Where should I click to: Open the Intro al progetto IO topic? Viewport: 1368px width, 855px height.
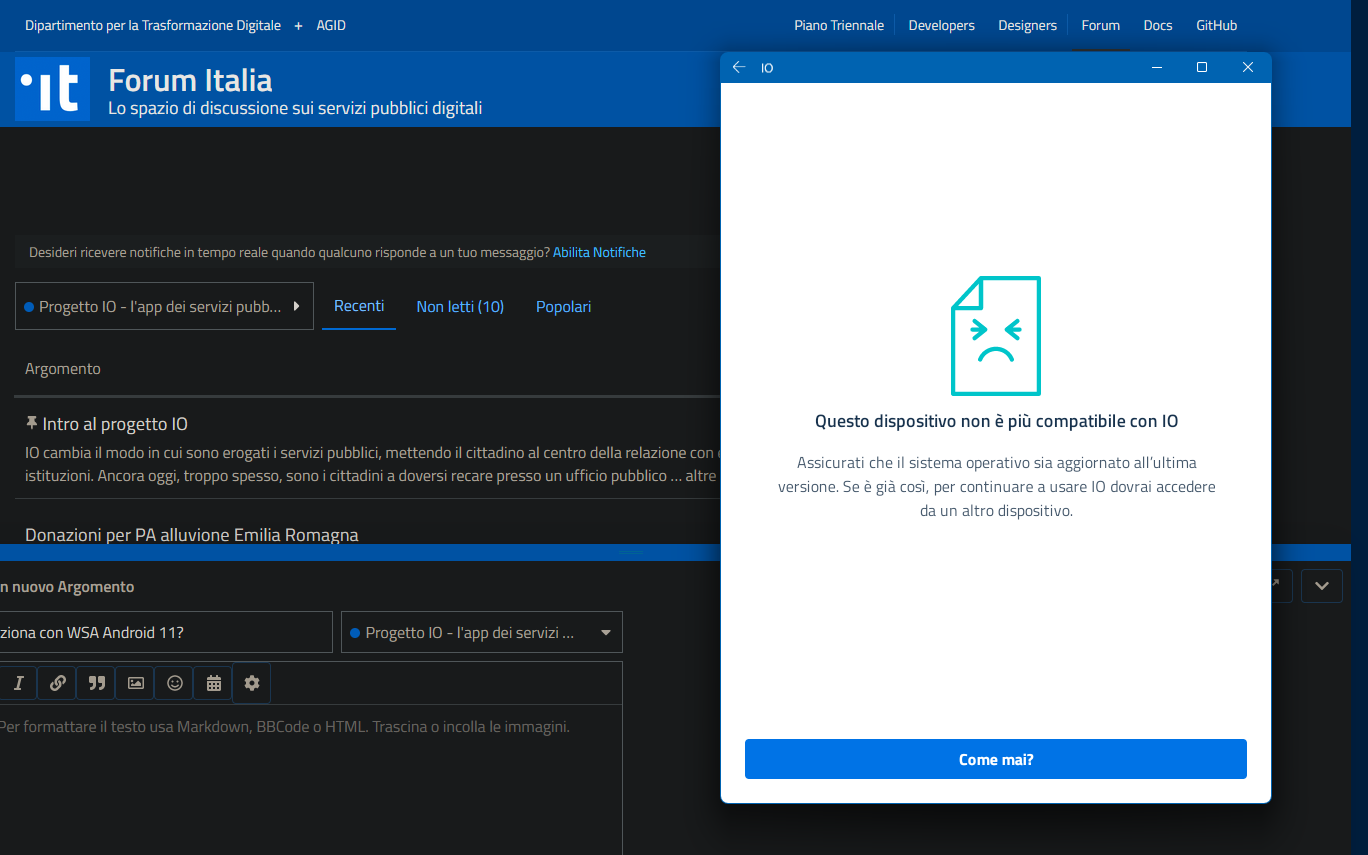115,424
